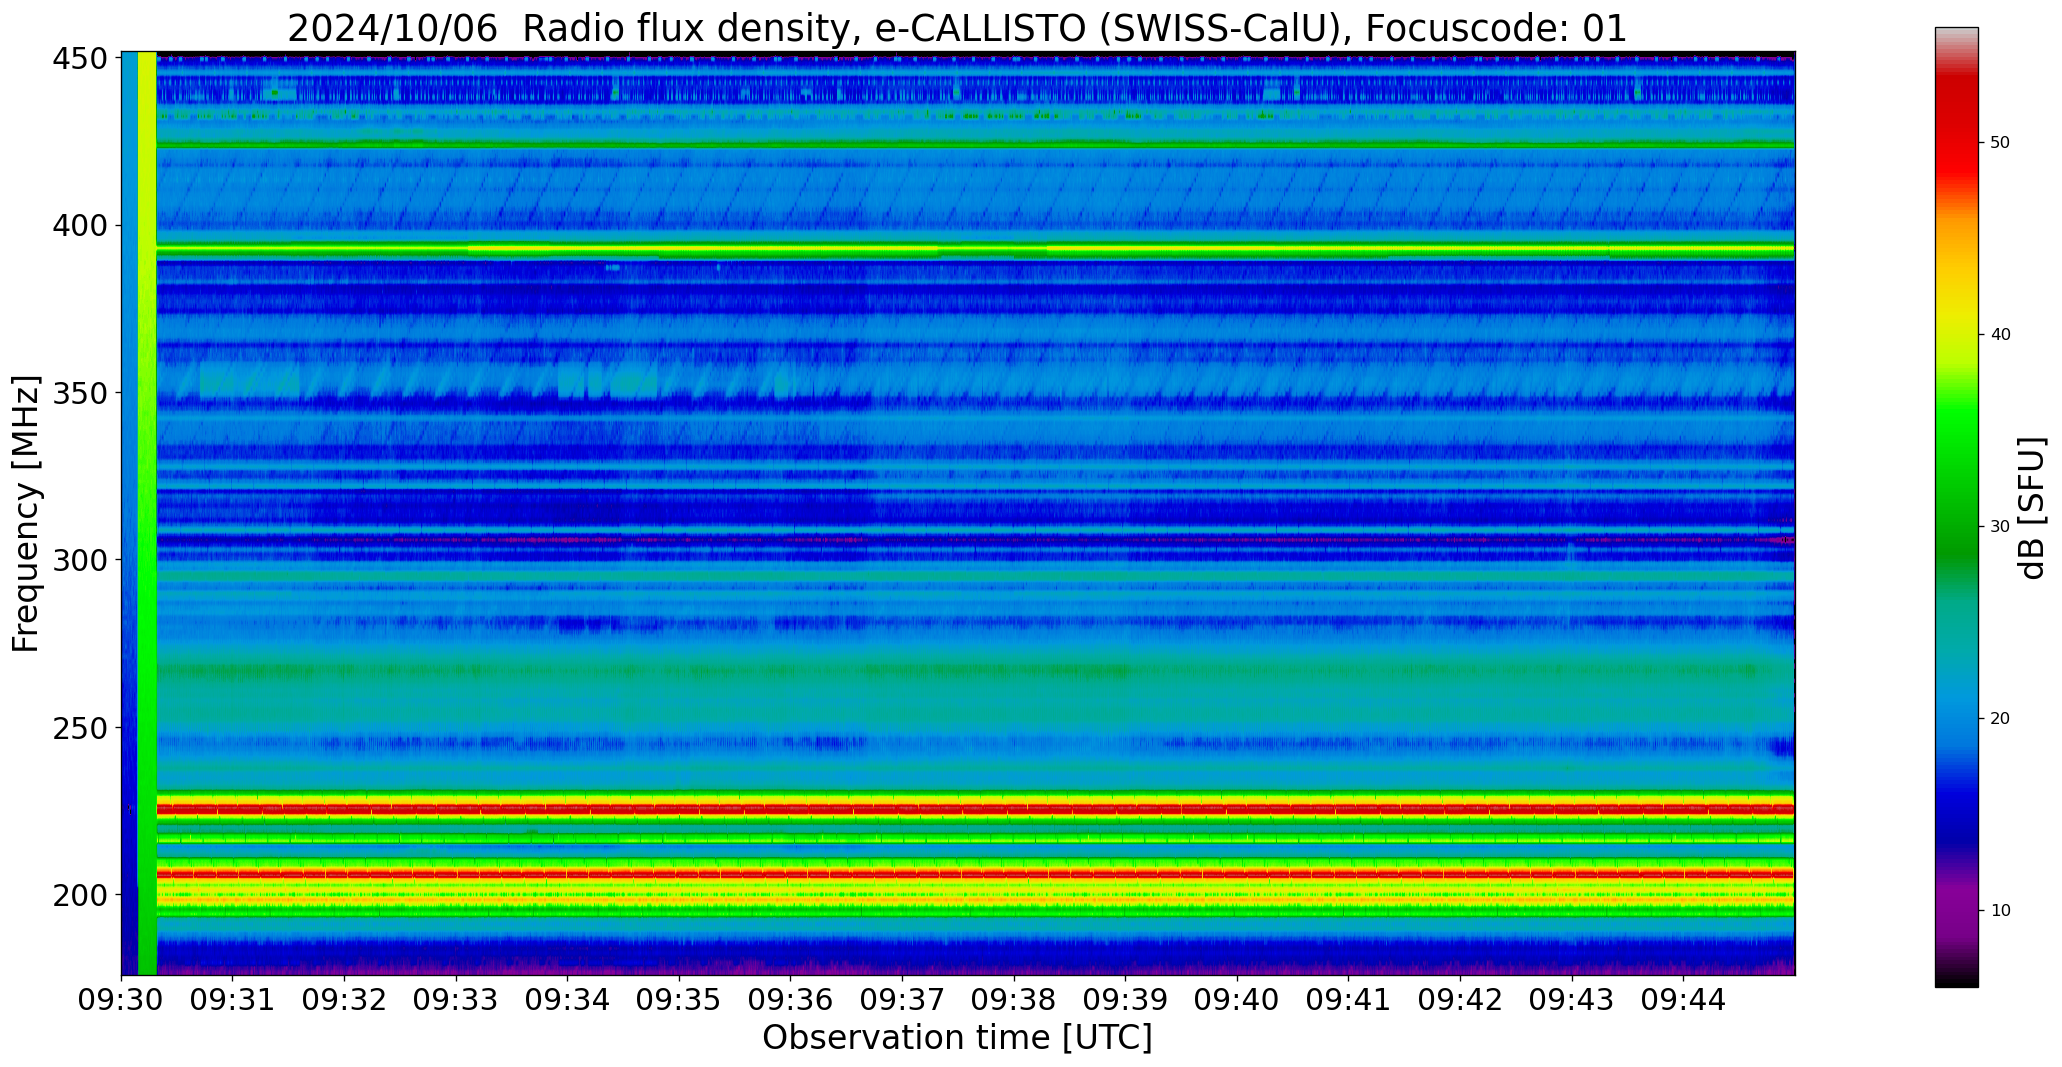Click the 09:40 time tick label
This screenshot has height=1067, width=2062.
coord(1237,999)
